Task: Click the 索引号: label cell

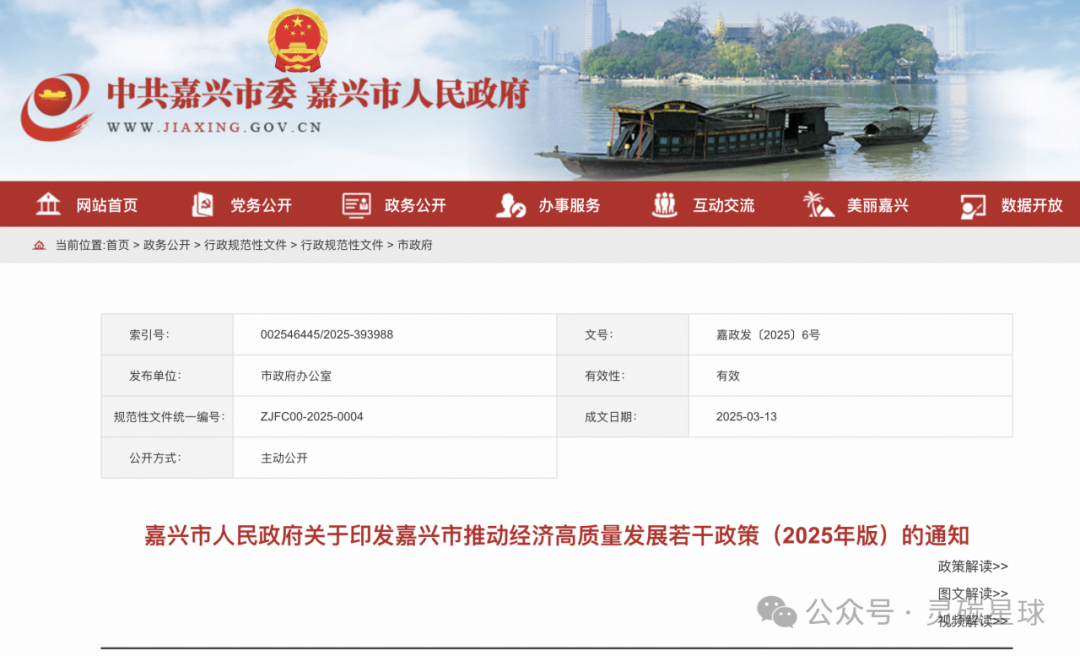Action: pyautogui.click(x=167, y=335)
